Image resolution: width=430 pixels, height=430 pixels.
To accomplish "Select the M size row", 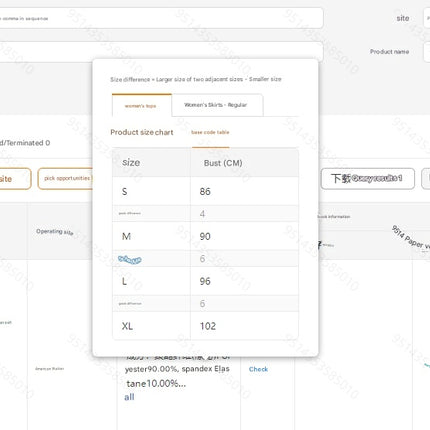I will click(x=205, y=236).
